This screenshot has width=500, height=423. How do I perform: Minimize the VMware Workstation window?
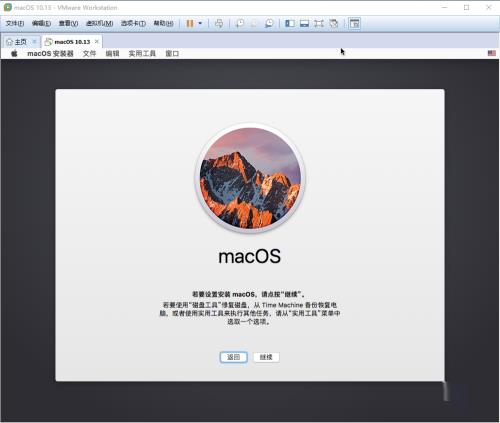pos(445,7)
